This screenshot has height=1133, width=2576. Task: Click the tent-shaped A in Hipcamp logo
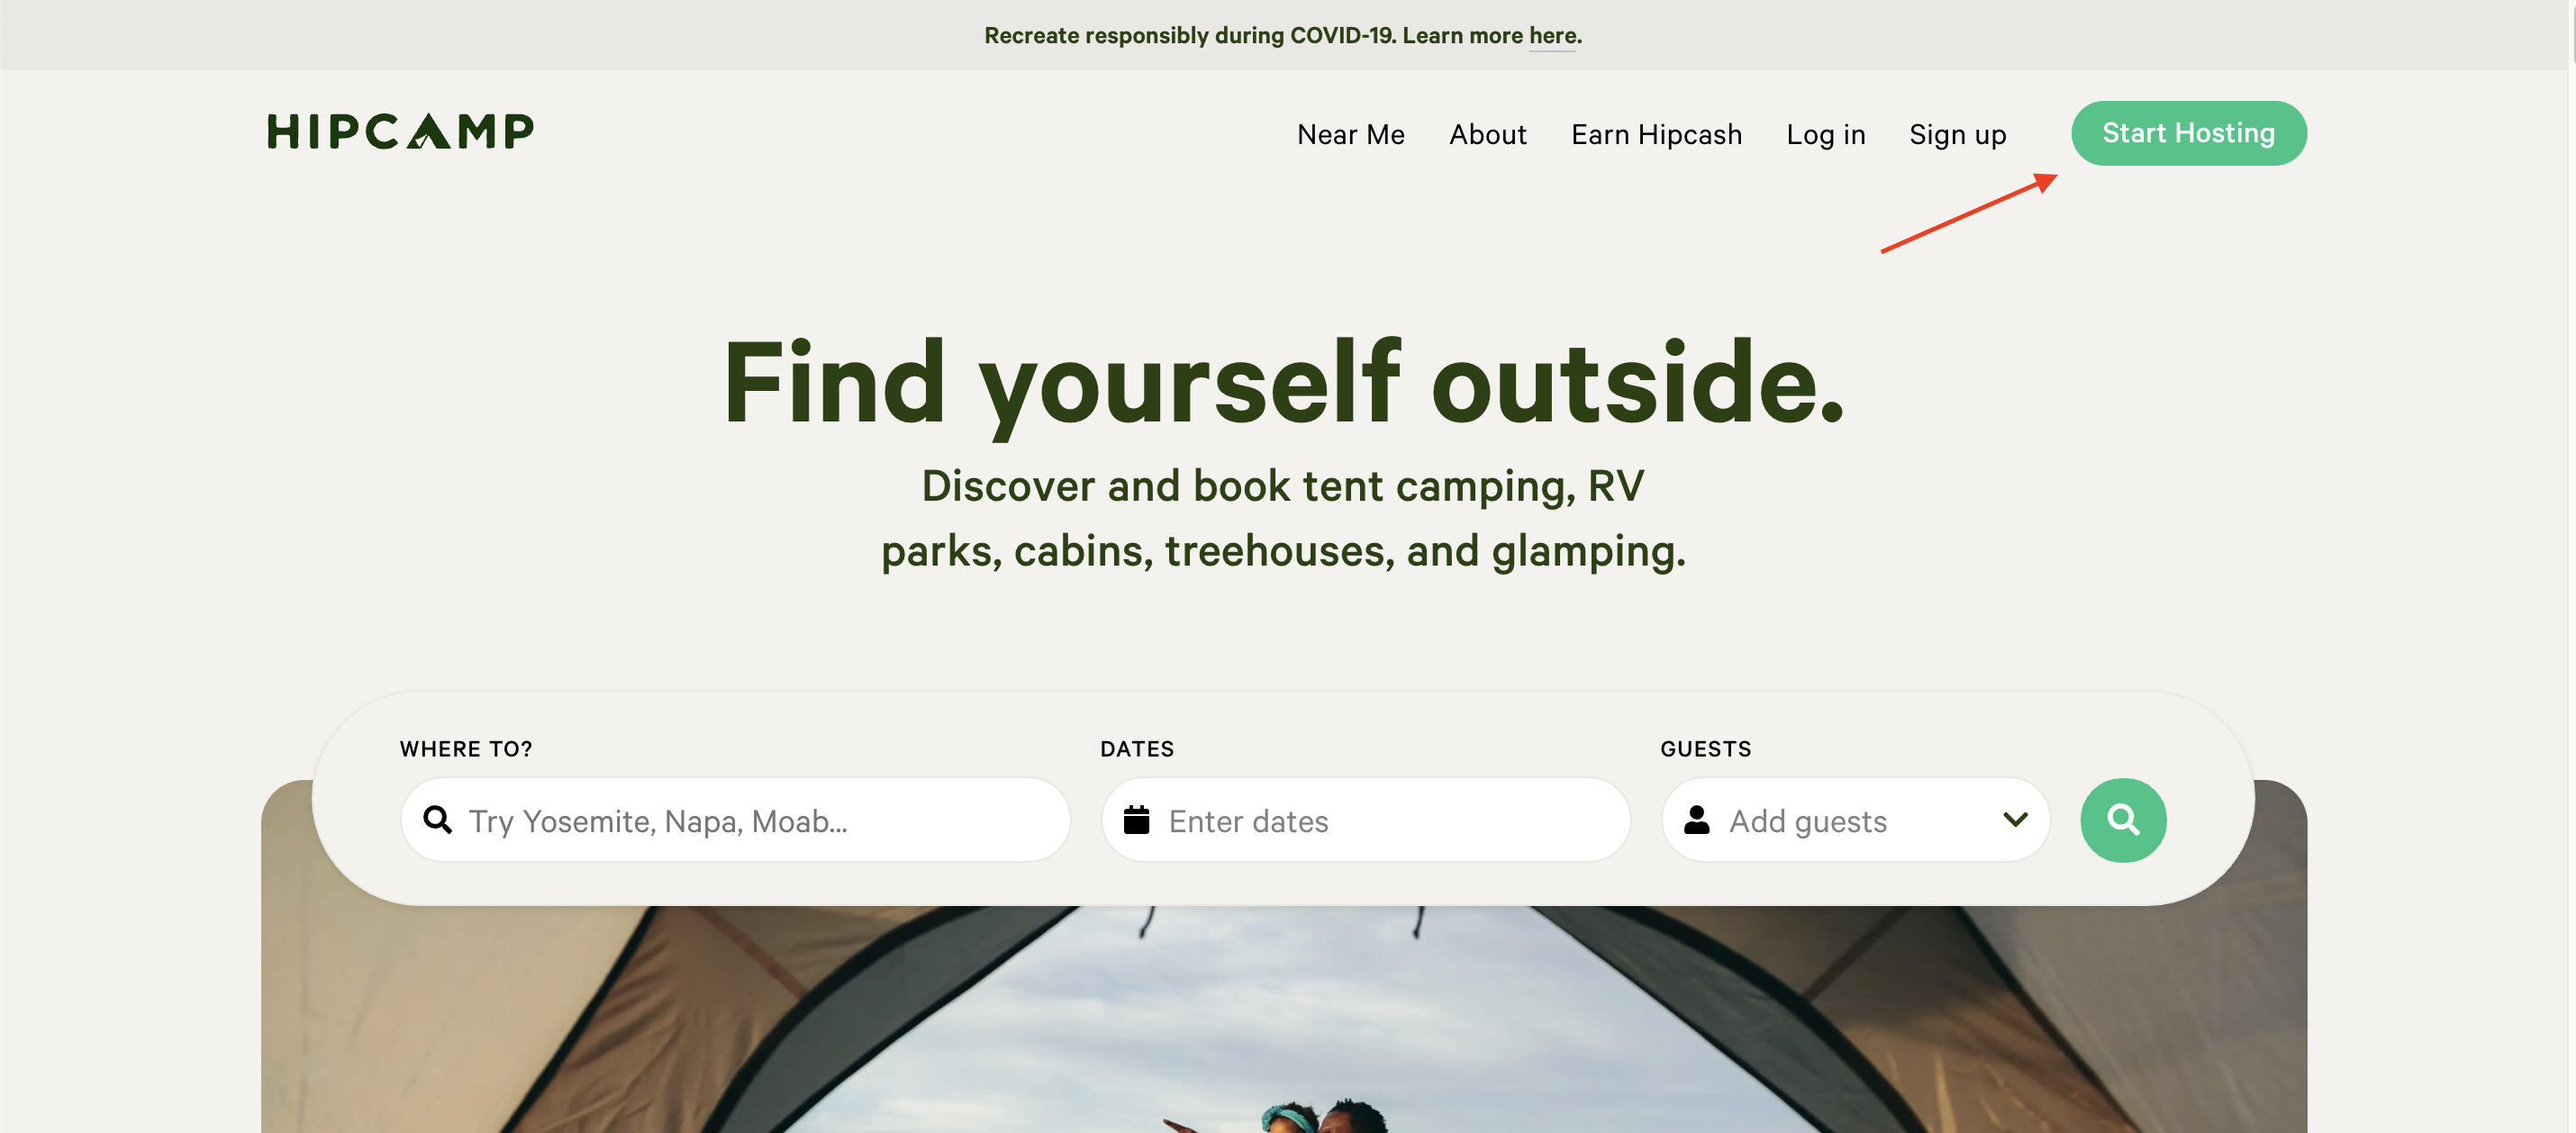click(x=430, y=131)
